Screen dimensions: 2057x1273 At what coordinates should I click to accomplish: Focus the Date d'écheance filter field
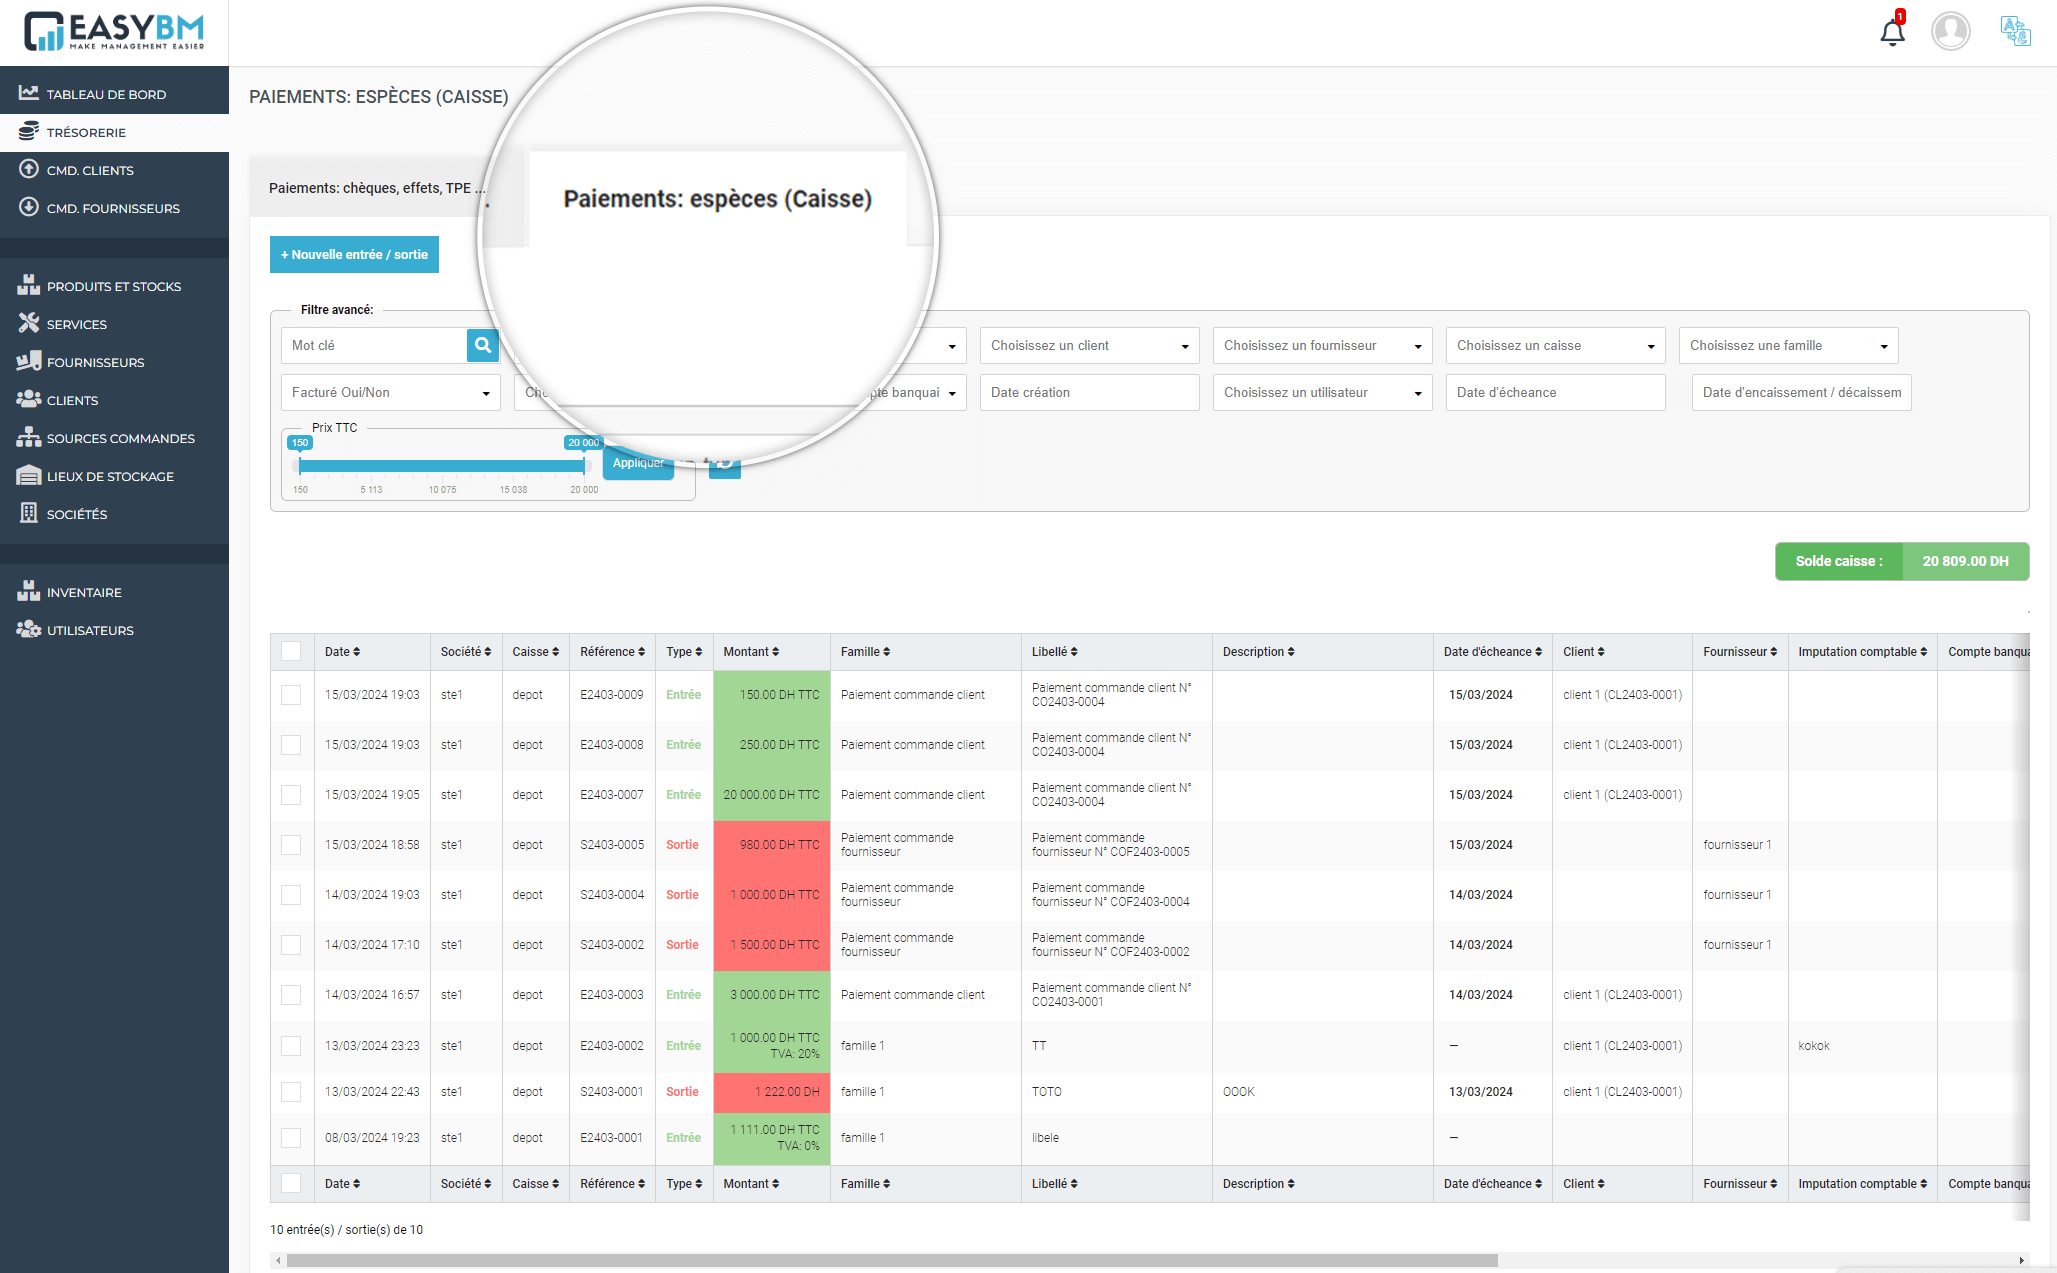click(1555, 392)
